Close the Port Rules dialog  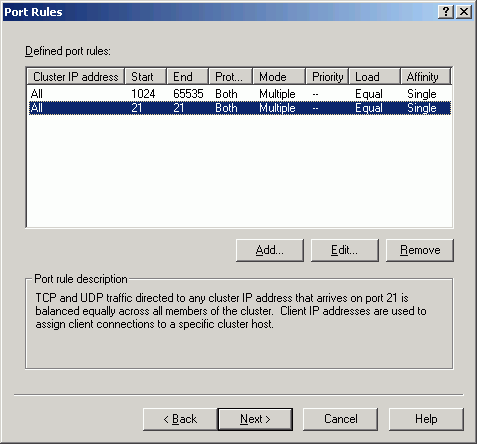pos(464,12)
